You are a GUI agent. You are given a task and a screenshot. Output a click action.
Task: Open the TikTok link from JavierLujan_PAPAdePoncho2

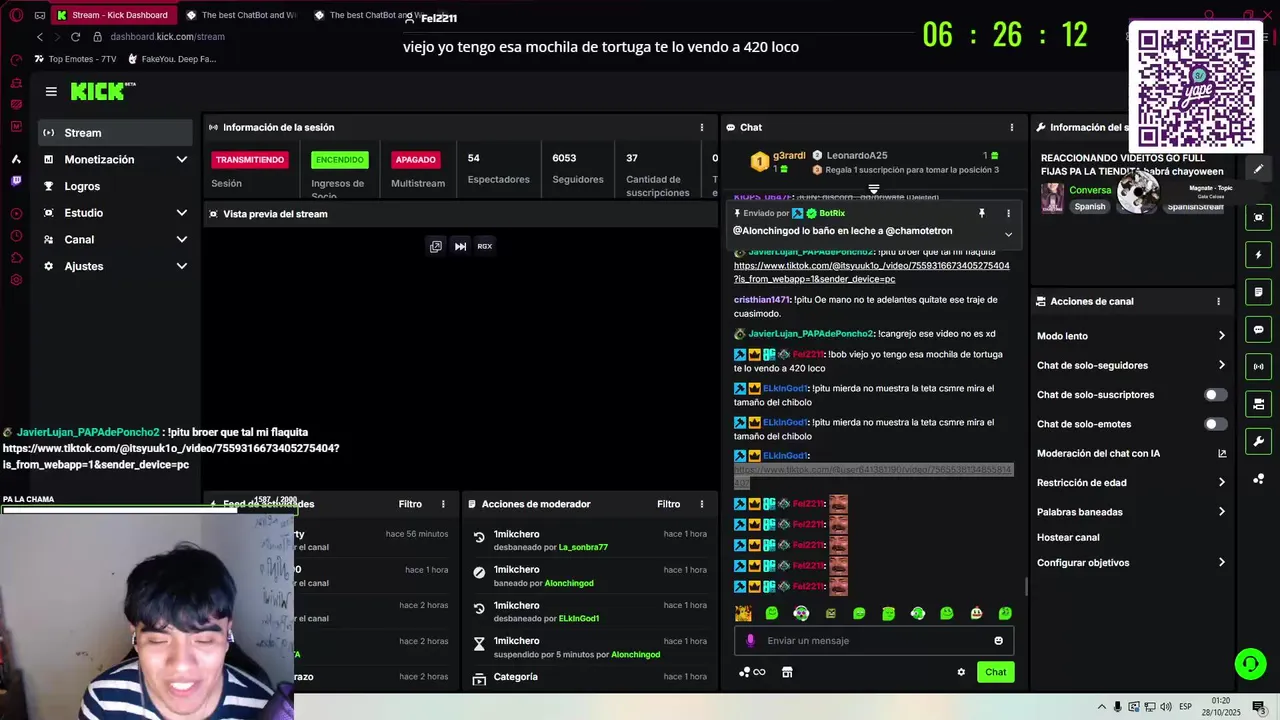coord(871,272)
